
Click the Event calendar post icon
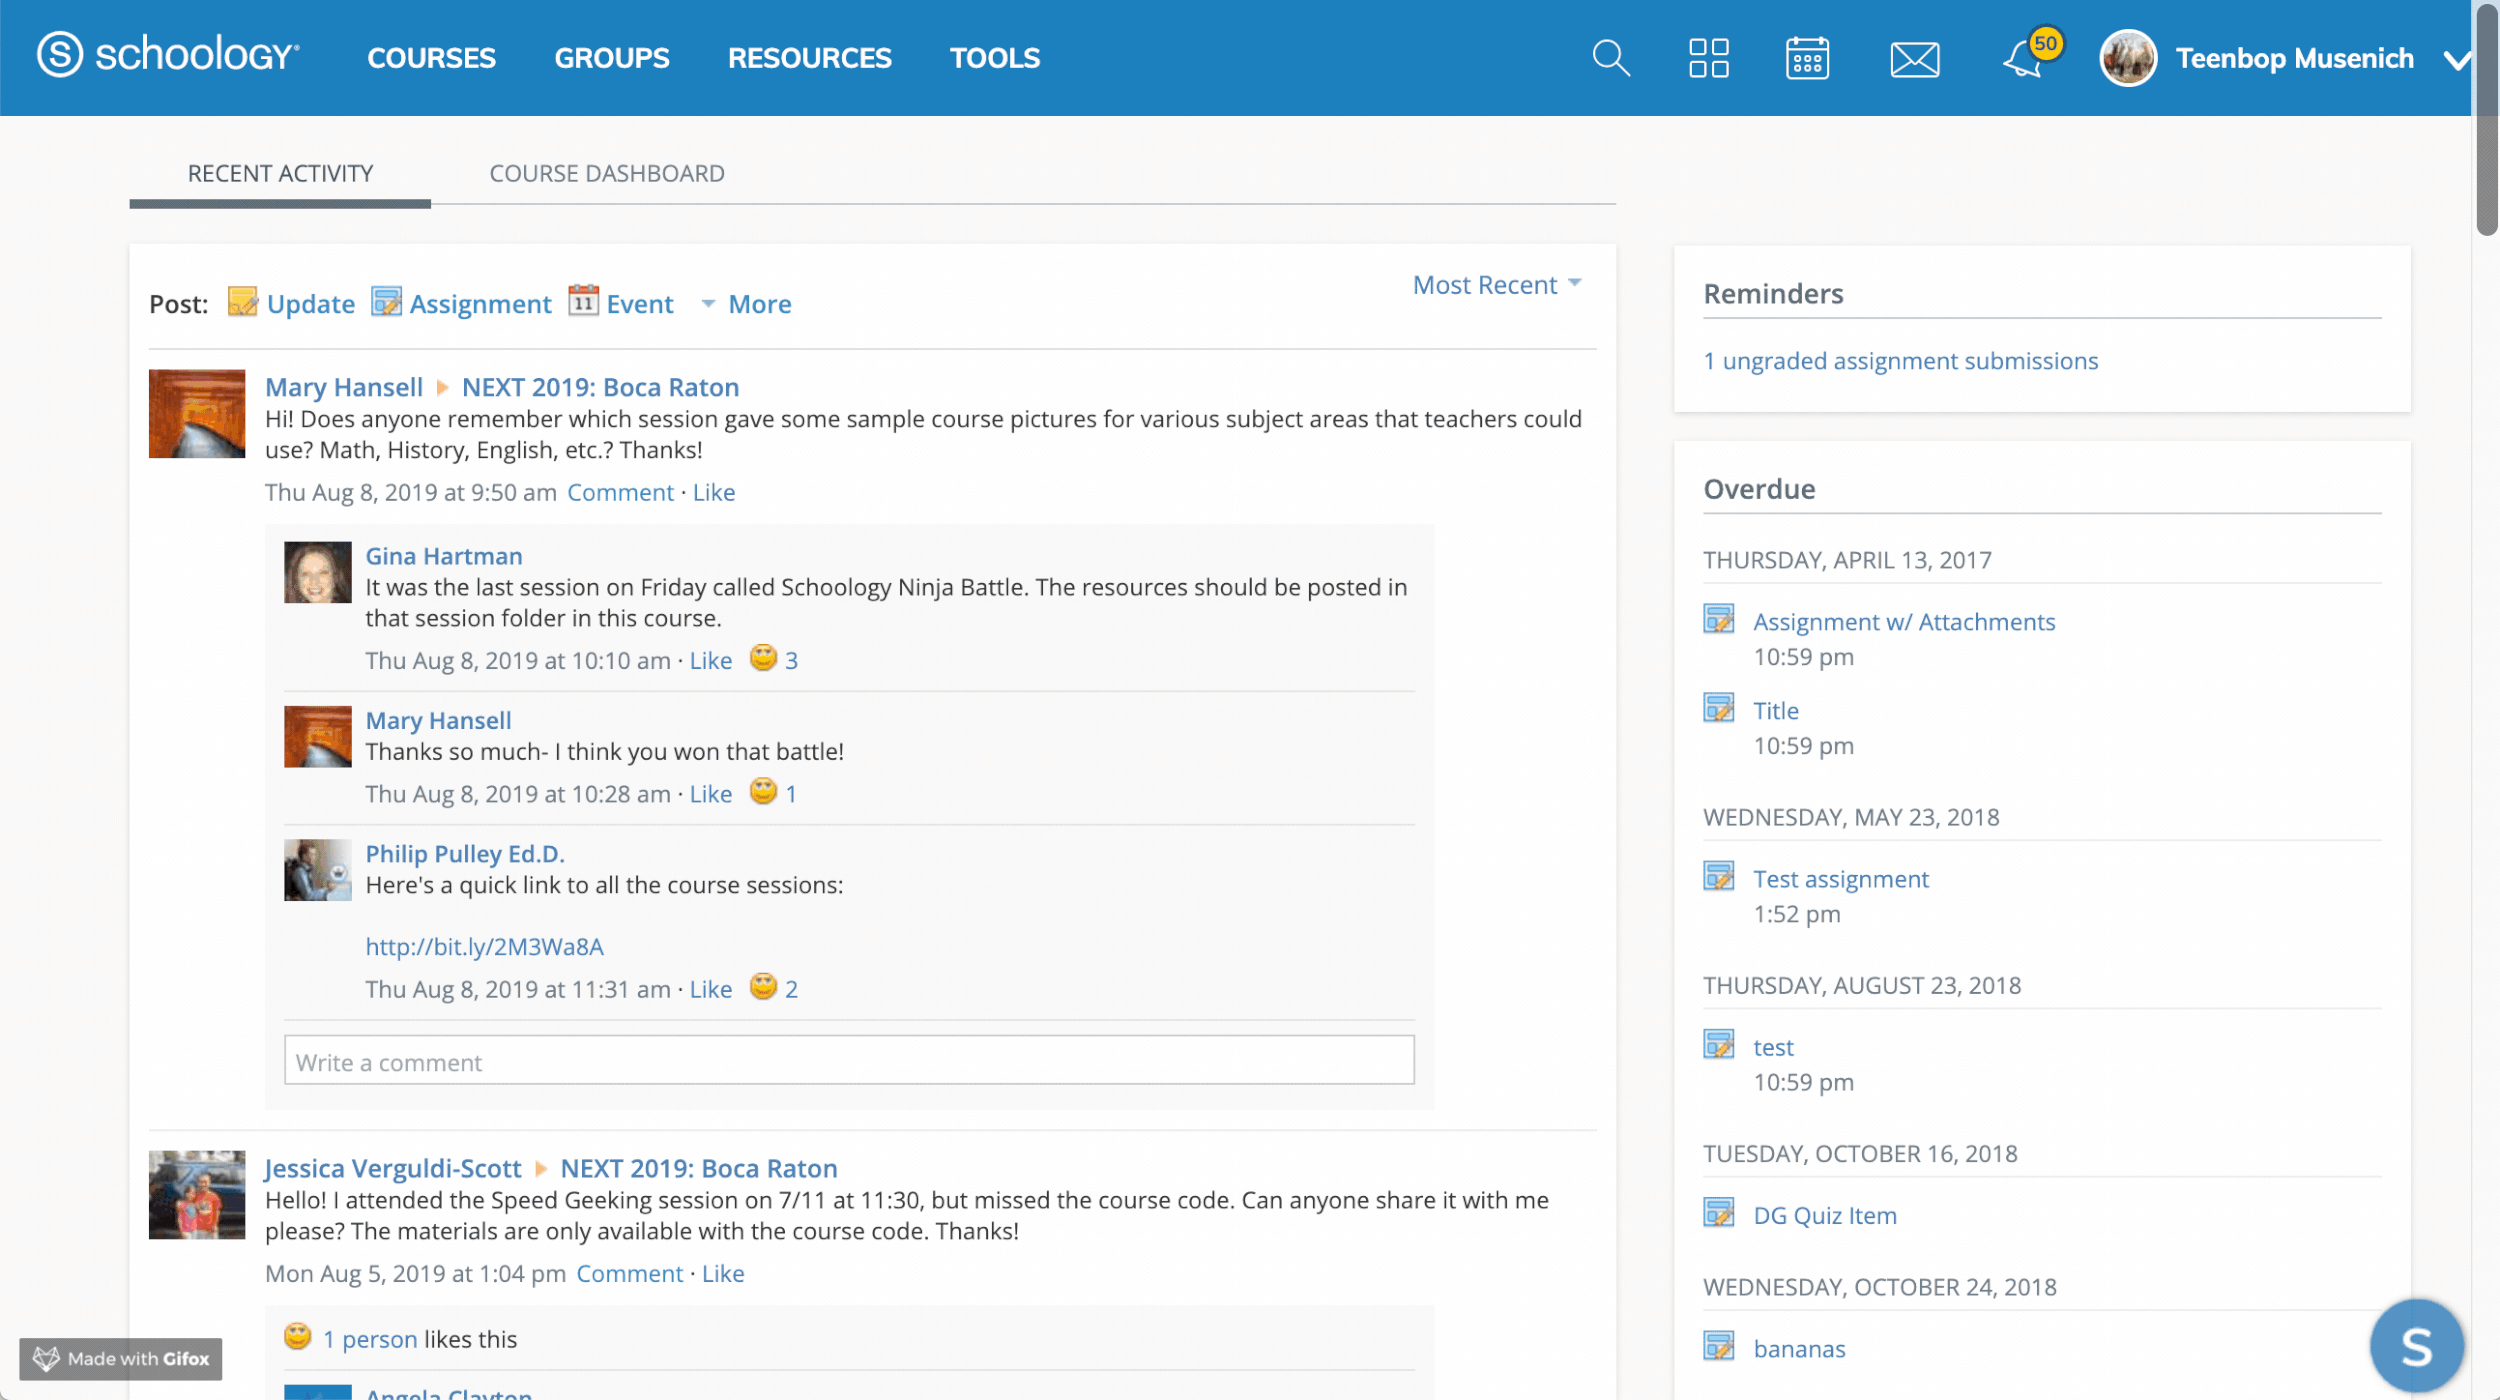pos(583,301)
